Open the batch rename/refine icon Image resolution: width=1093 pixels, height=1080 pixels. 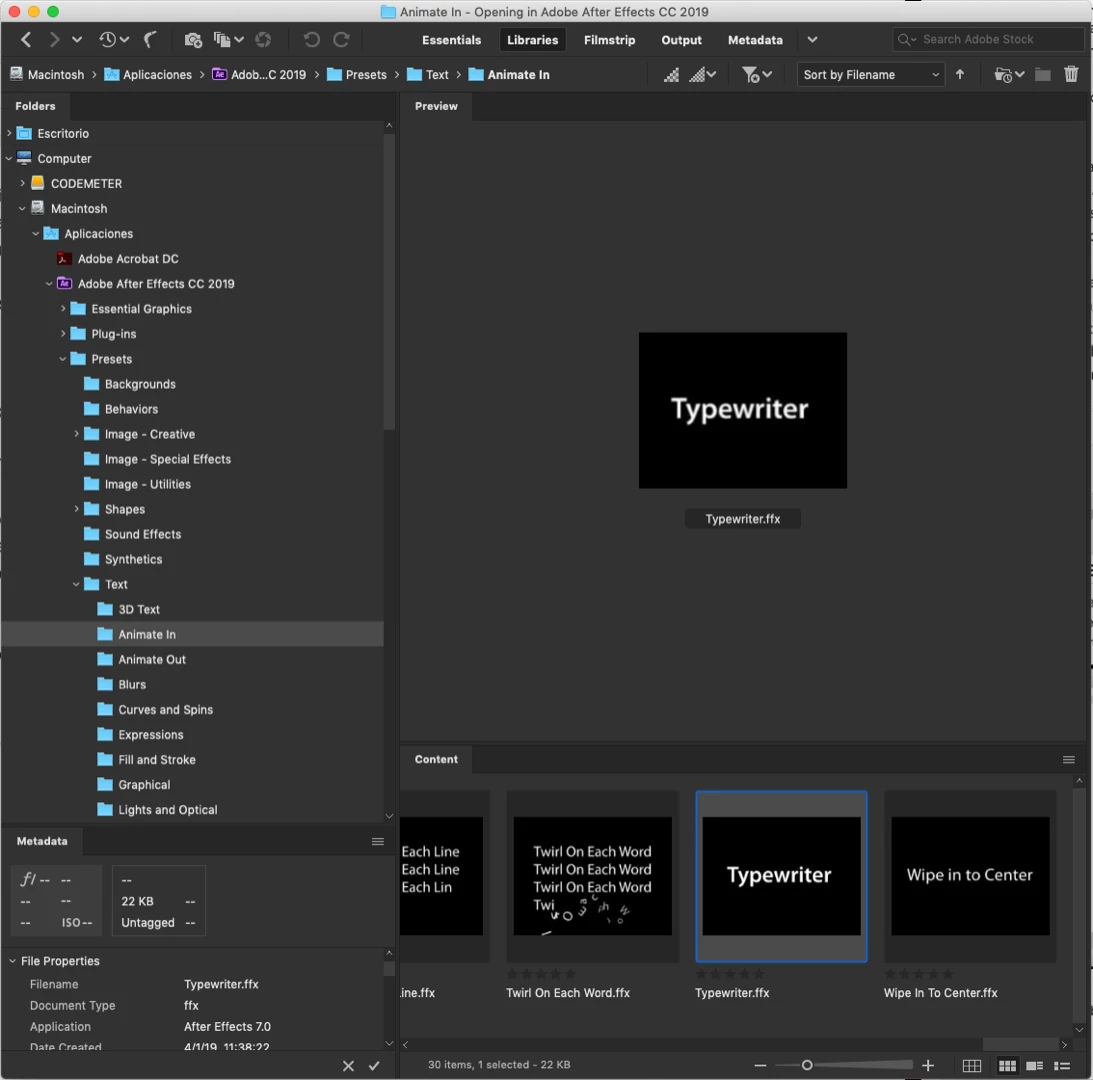[228, 40]
